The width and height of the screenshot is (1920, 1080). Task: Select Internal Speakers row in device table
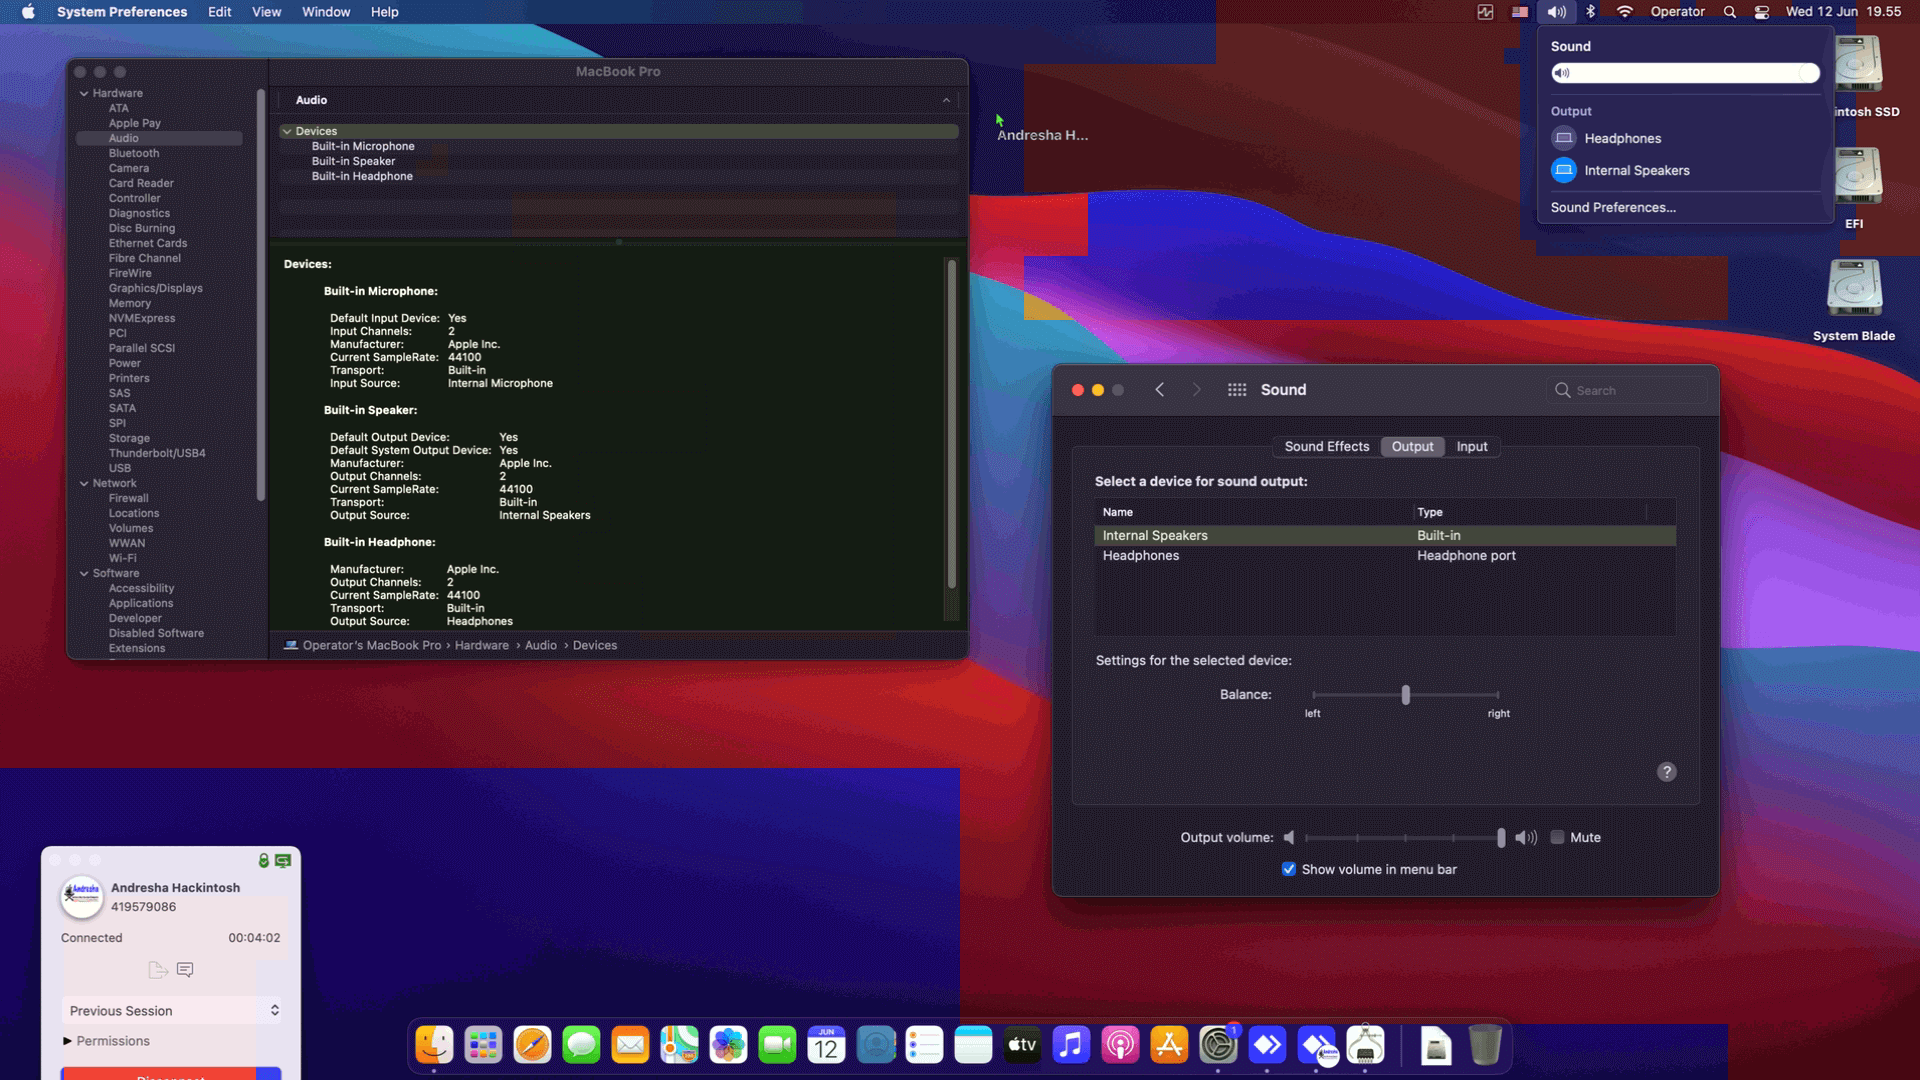1385,536
